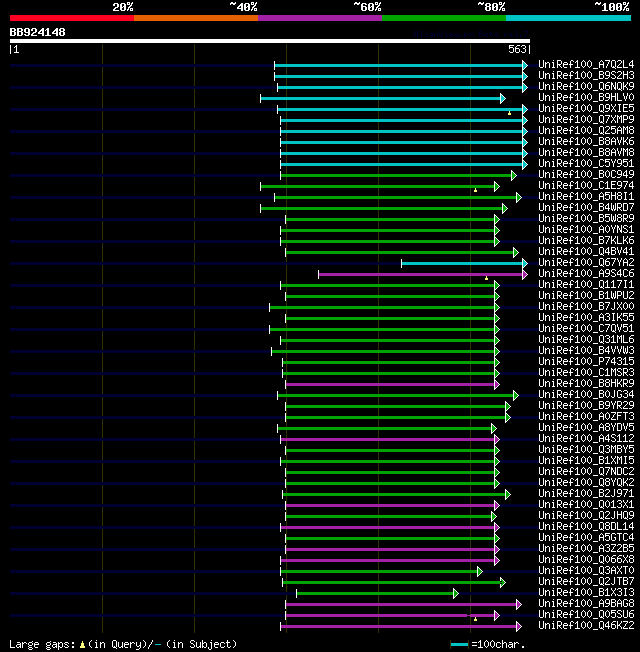The image size is (640, 652).
Task: Click the green arrowhead ending the B0C949 alignment
Action: 514,175
